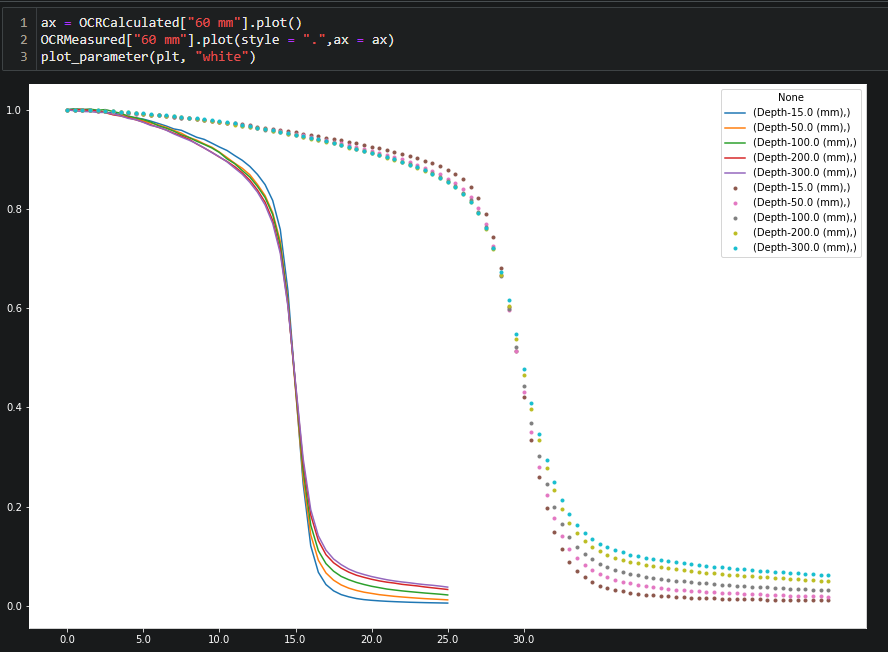Screen dimensions: 888x652
Task: Click the legend title labeled None
Action: pyautogui.click(x=790, y=97)
